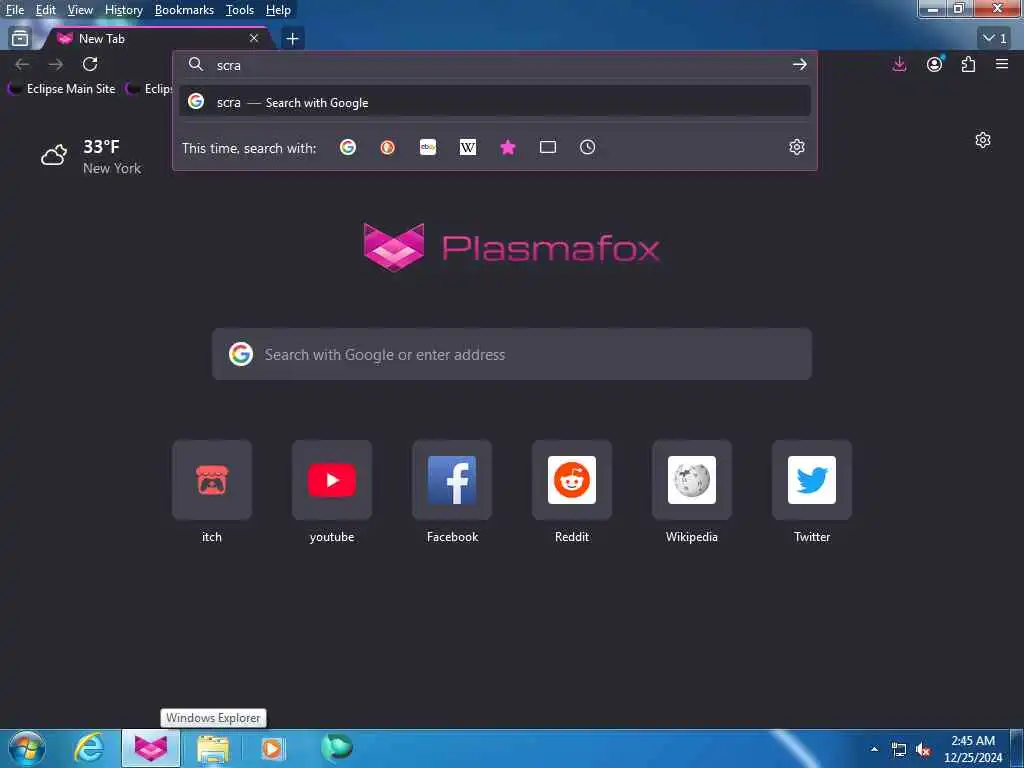Open Windows Explorer from the taskbar
1024x768 pixels.
coord(213,748)
